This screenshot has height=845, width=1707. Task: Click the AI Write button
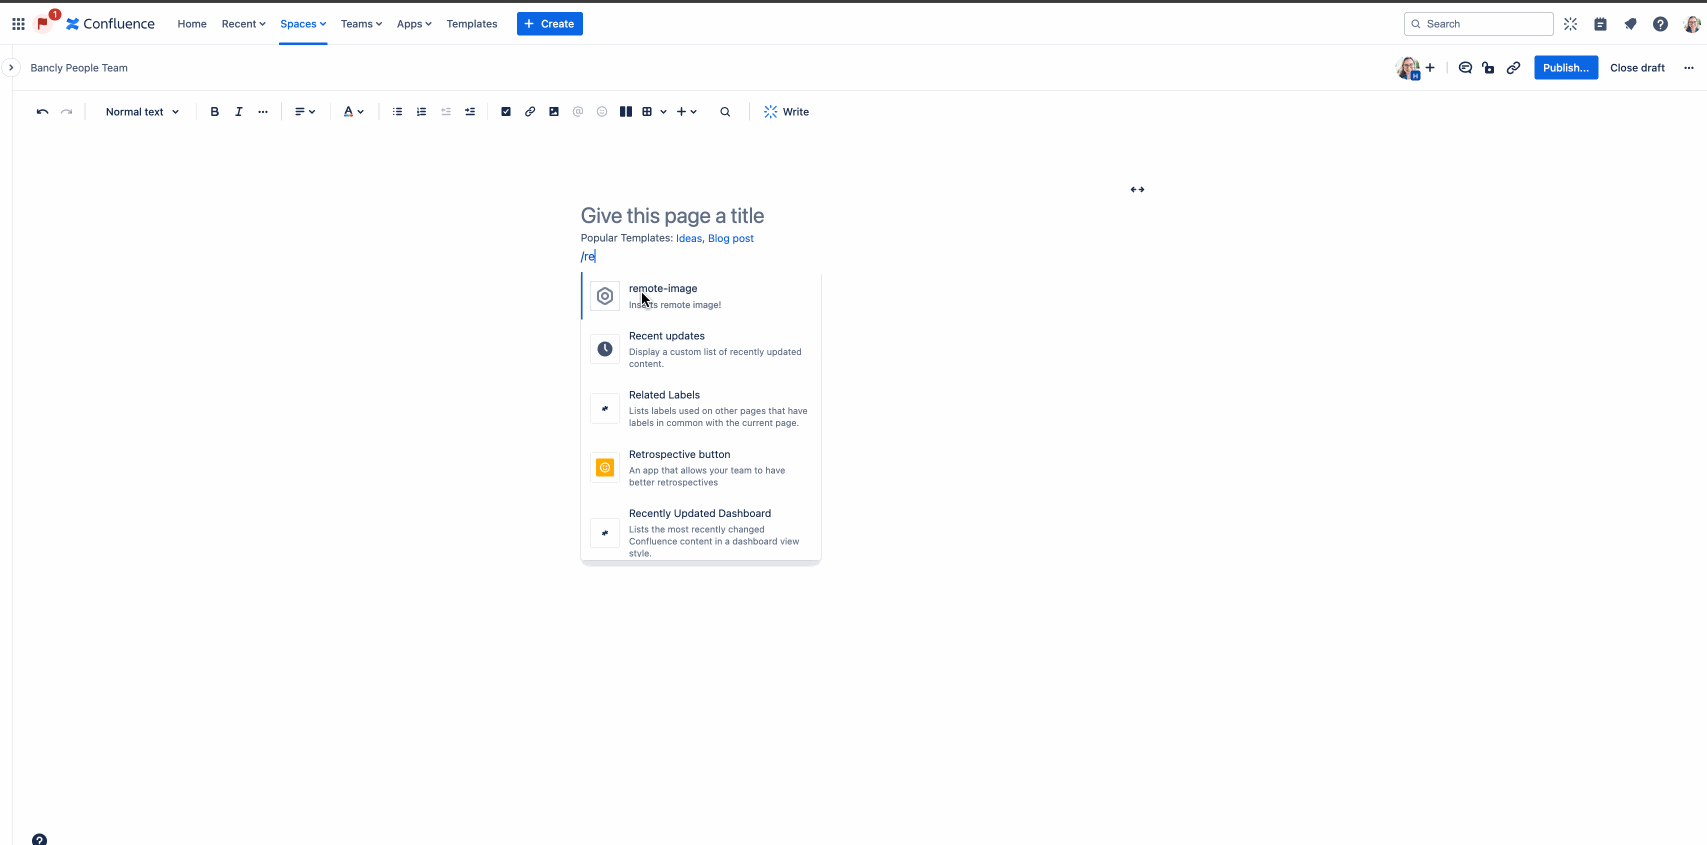point(786,112)
